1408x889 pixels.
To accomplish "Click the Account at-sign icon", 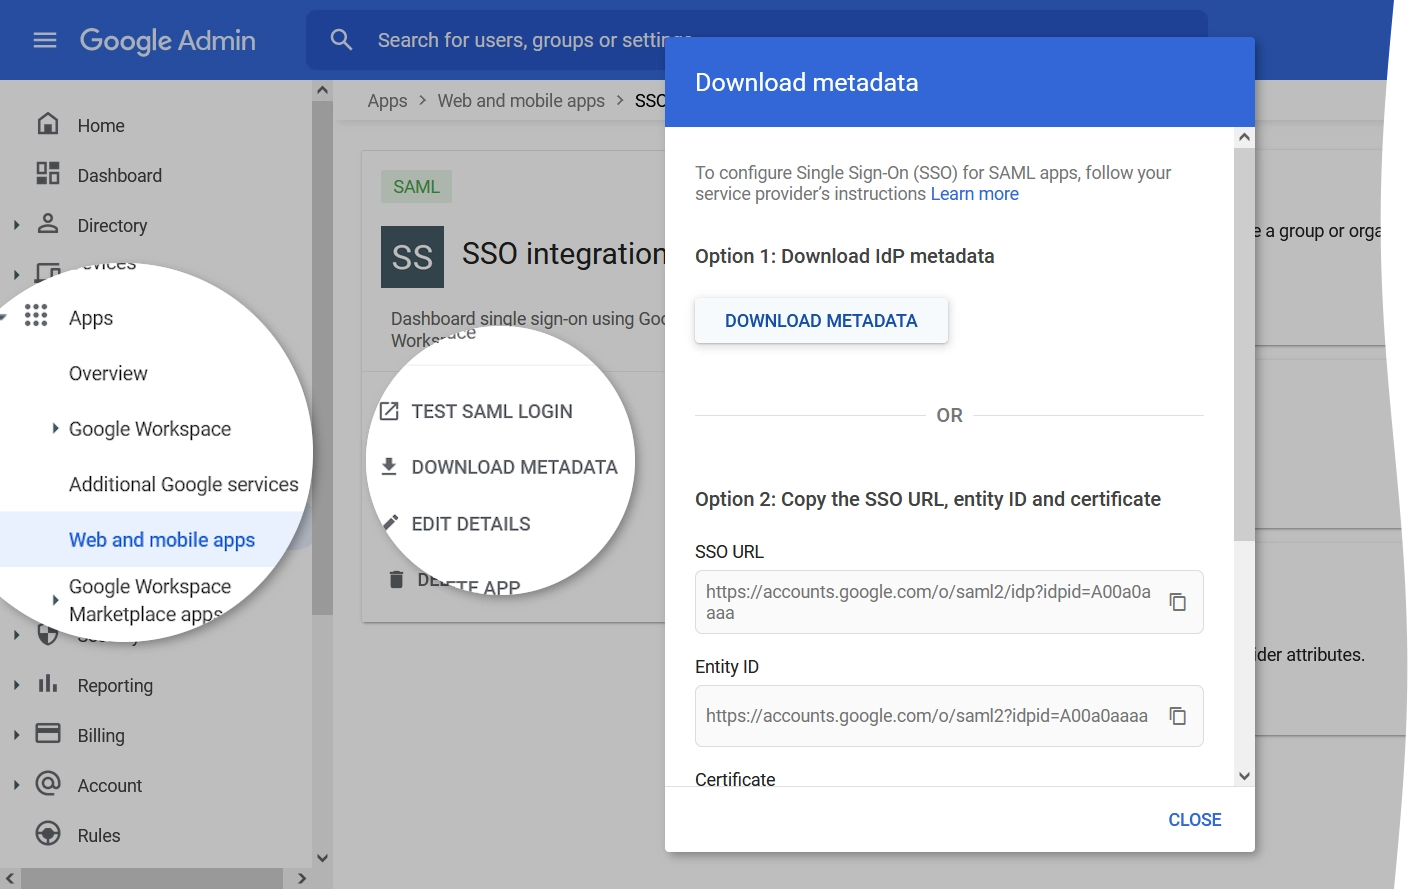I will (48, 783).
